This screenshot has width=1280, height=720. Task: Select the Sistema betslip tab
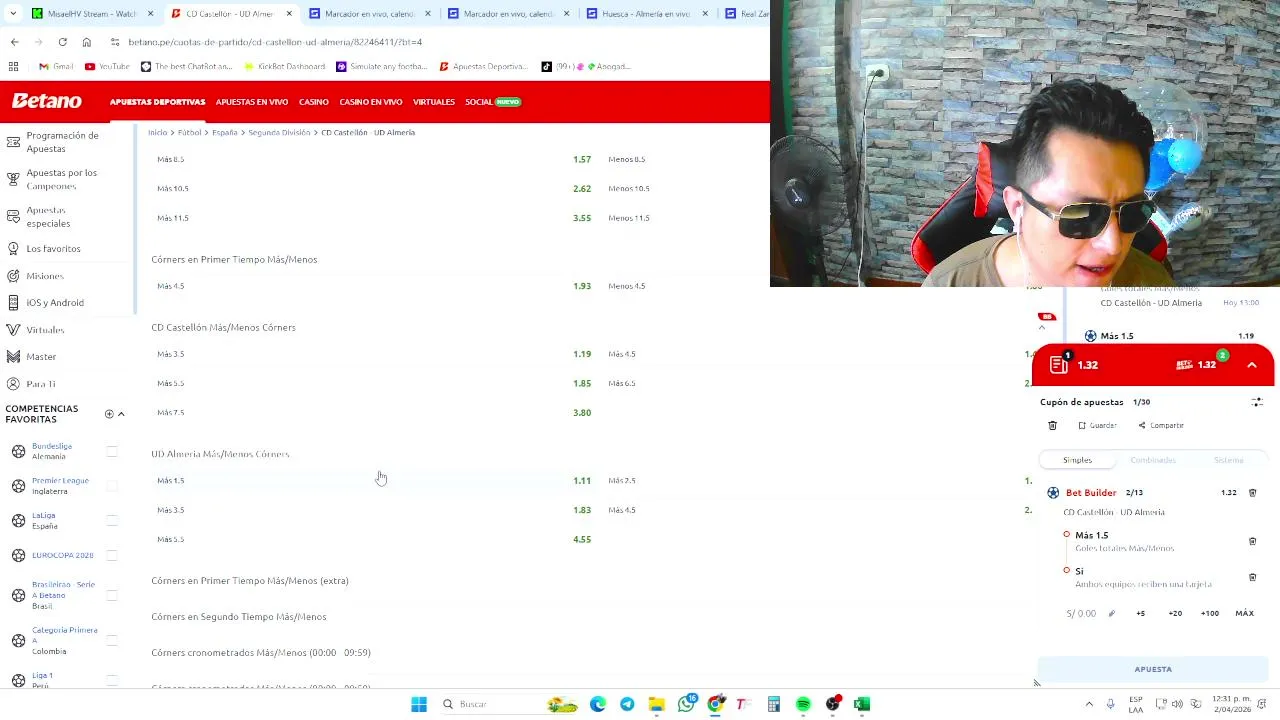[x=1229, y=460]
